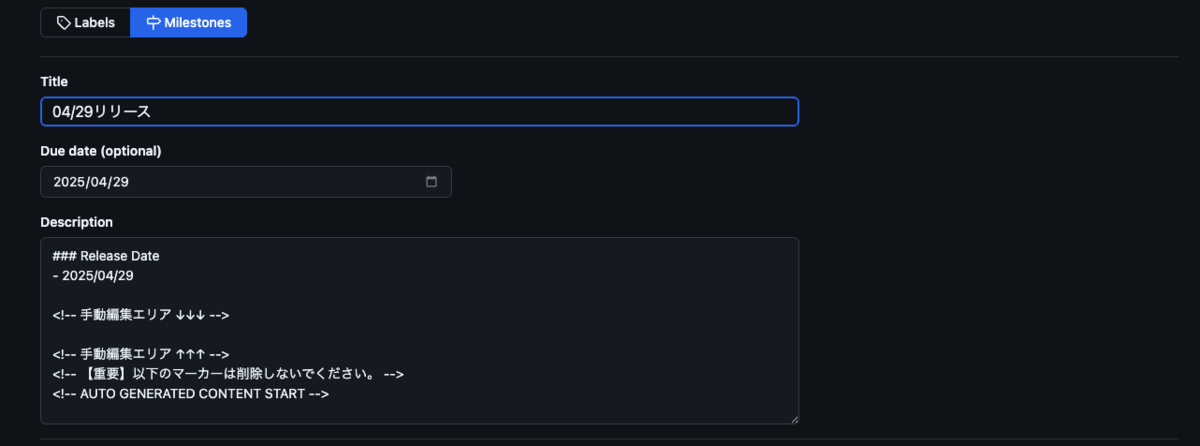Image resolution: width=1200 pixels, height=446 pixels.
Task: Click the signpost icon beside Milestones
Action: (x=153, y=22)
